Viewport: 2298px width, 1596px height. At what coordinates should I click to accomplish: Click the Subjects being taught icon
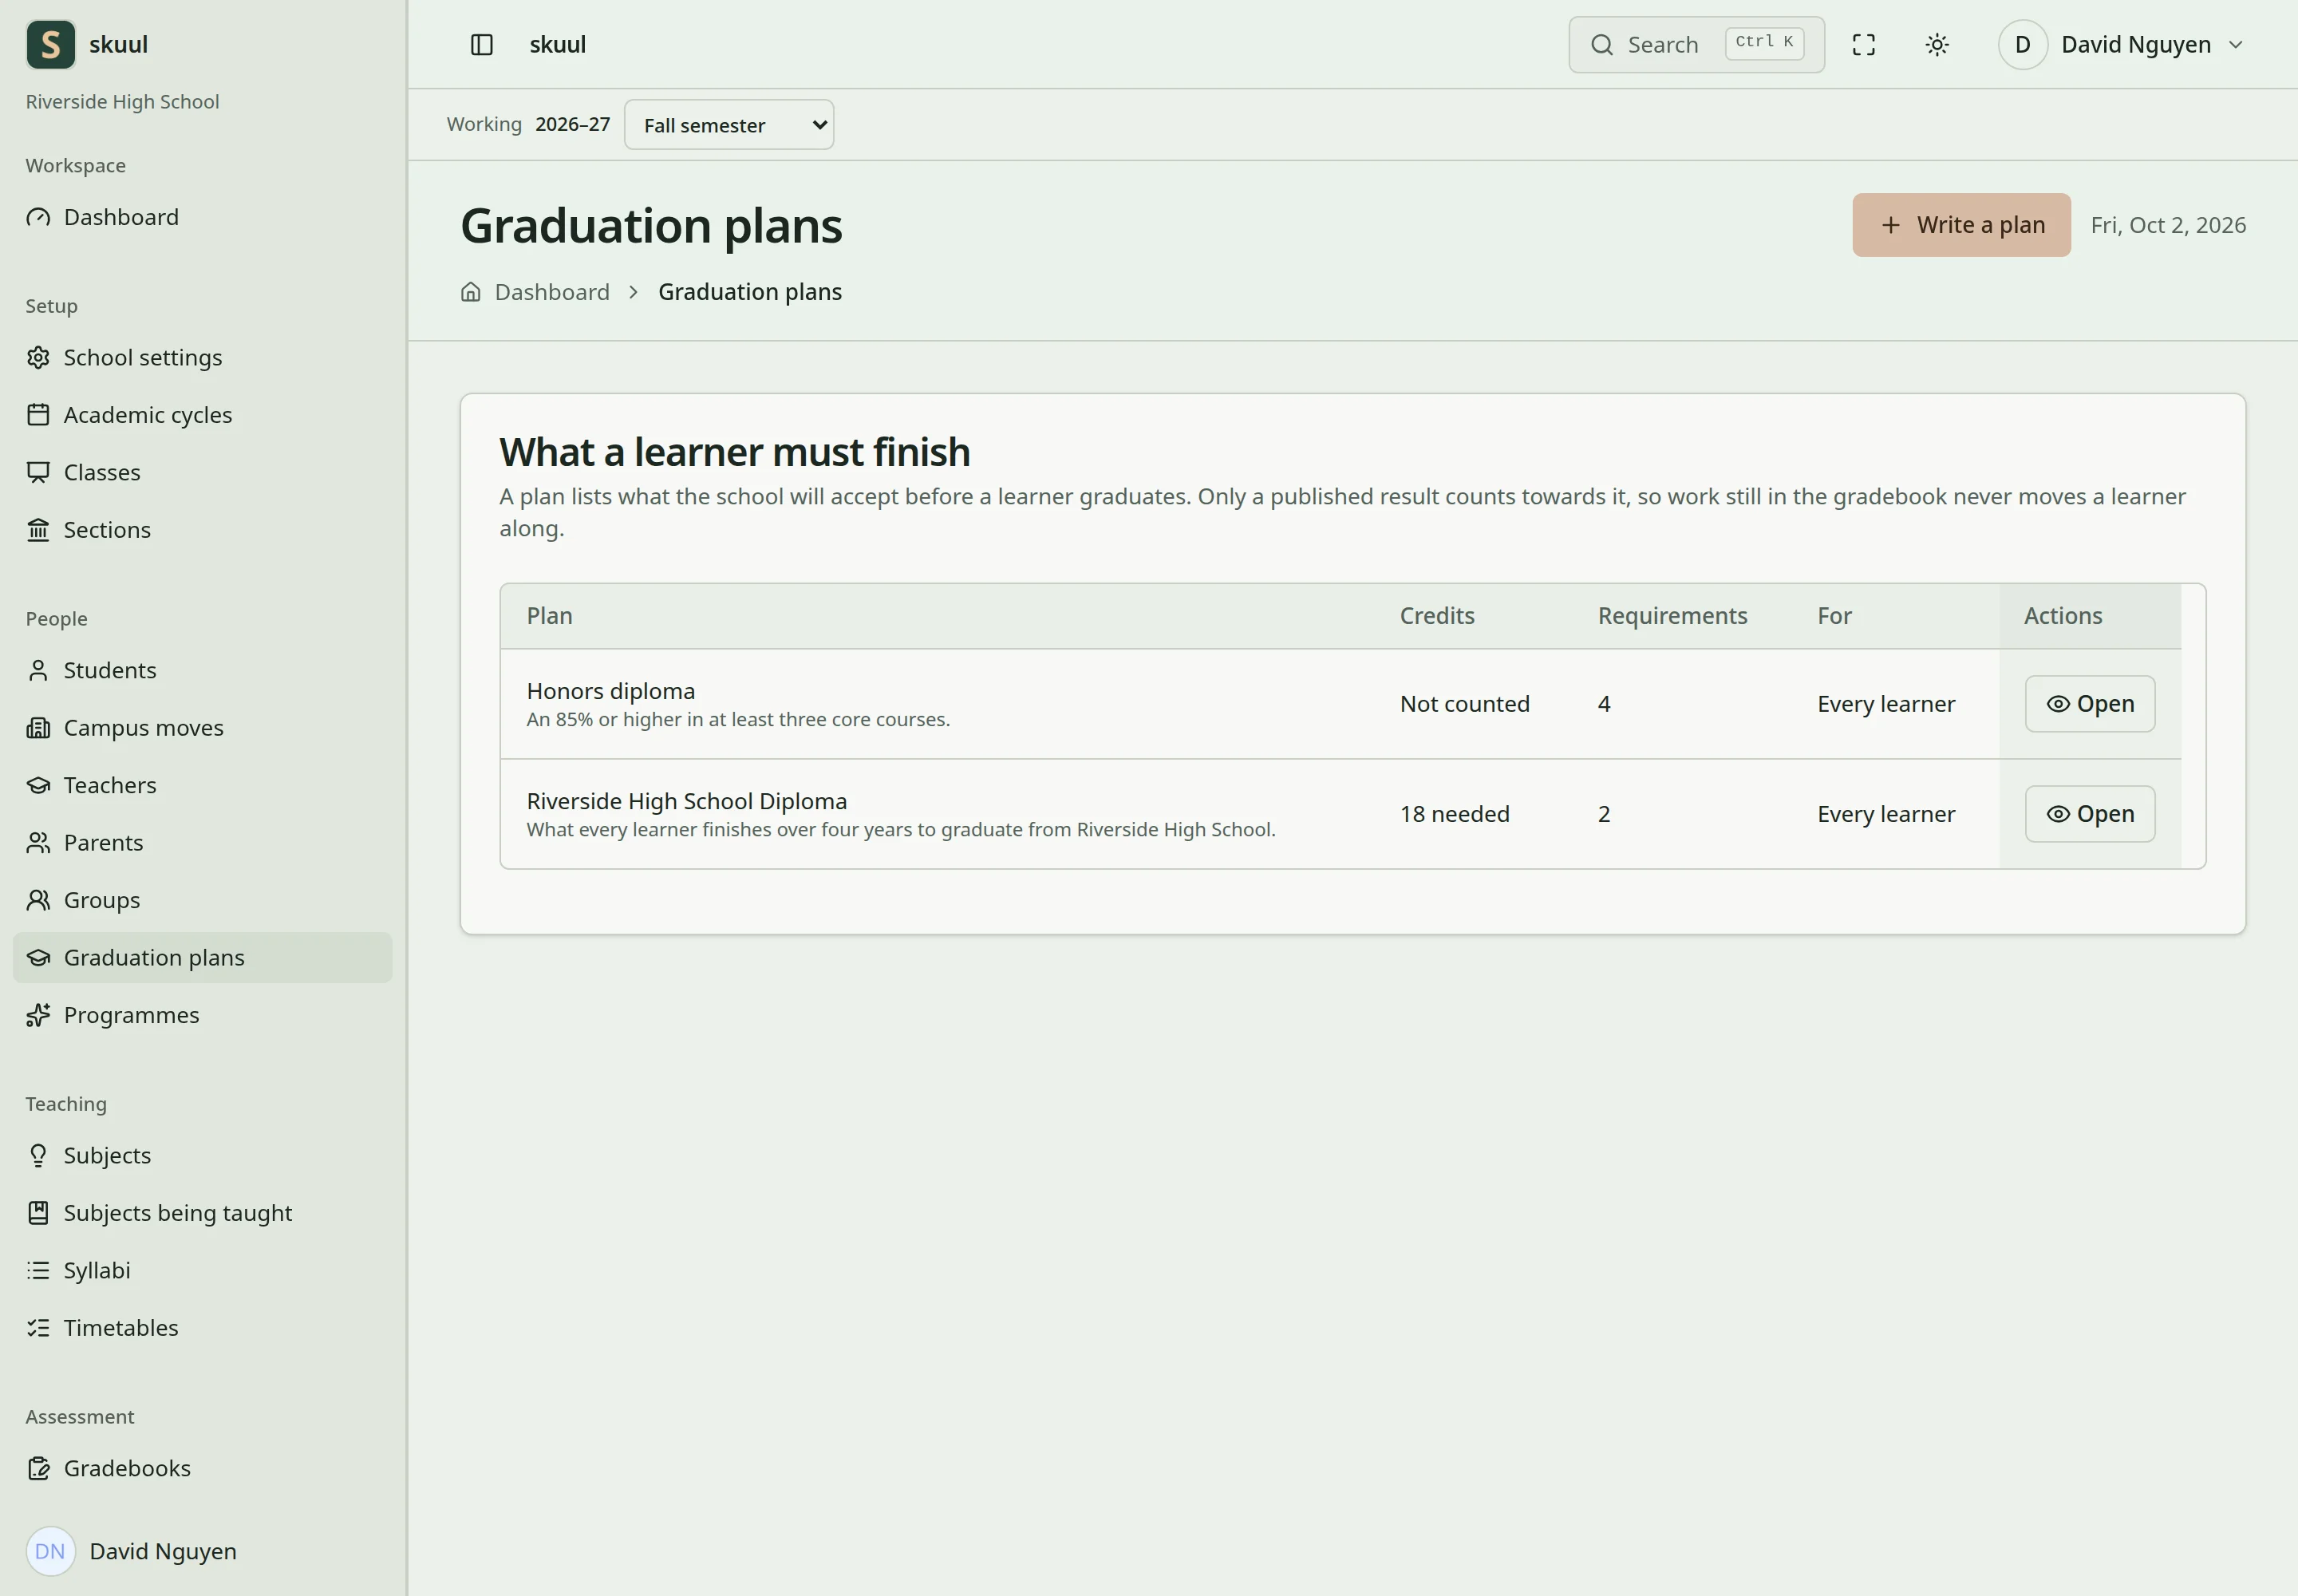38,1213
